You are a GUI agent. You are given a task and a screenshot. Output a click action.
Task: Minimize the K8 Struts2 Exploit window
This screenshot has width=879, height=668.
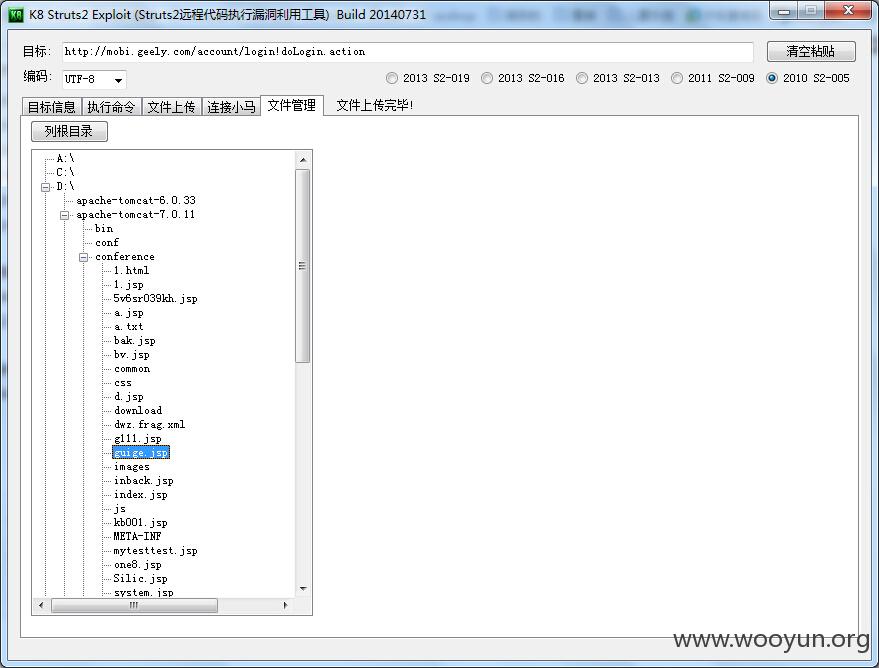click(x=784, y=11)
